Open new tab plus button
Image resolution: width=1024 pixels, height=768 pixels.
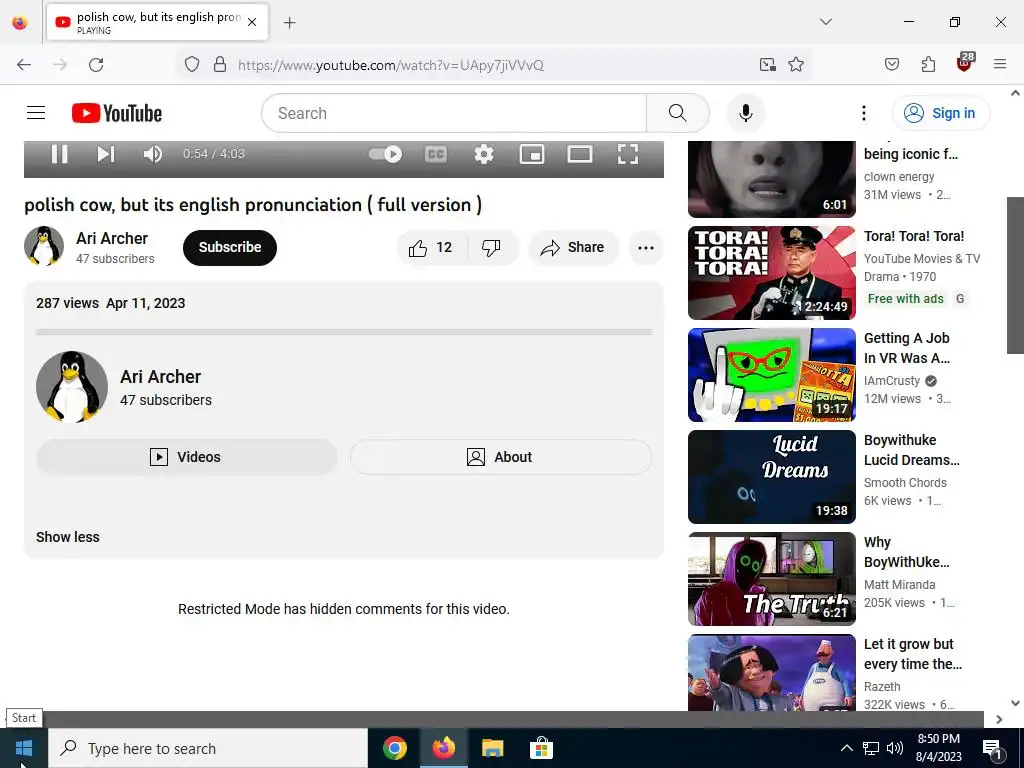click(x=289, y=23)
